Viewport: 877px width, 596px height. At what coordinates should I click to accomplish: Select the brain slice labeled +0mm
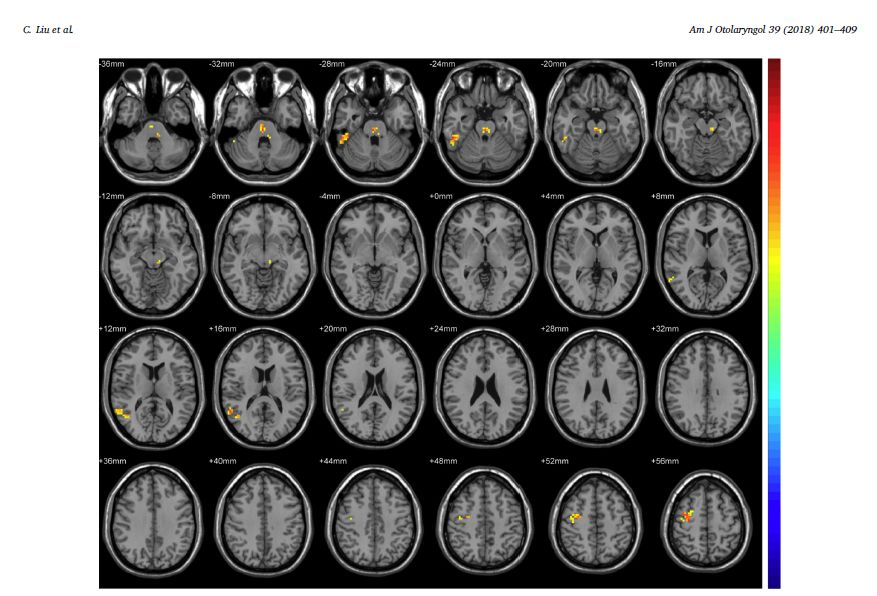pyautogui.click(x=485, y=256)
